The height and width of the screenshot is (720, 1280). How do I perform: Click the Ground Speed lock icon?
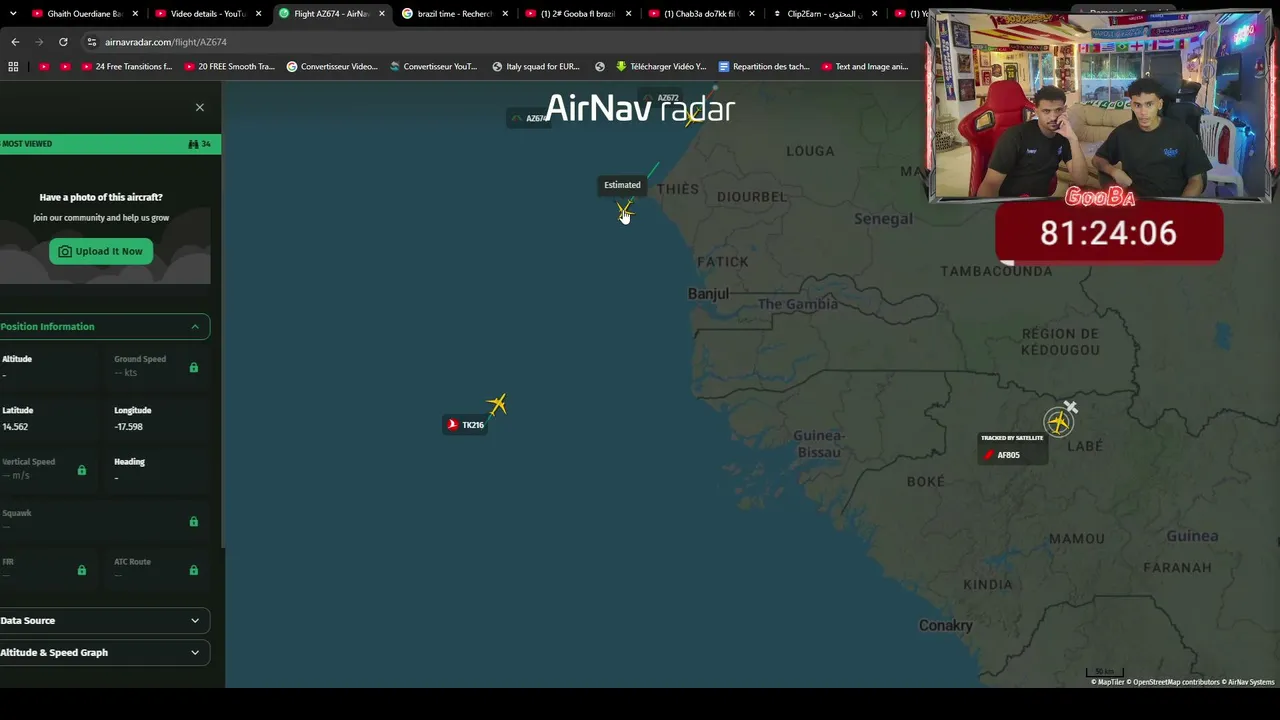[194, 367]
